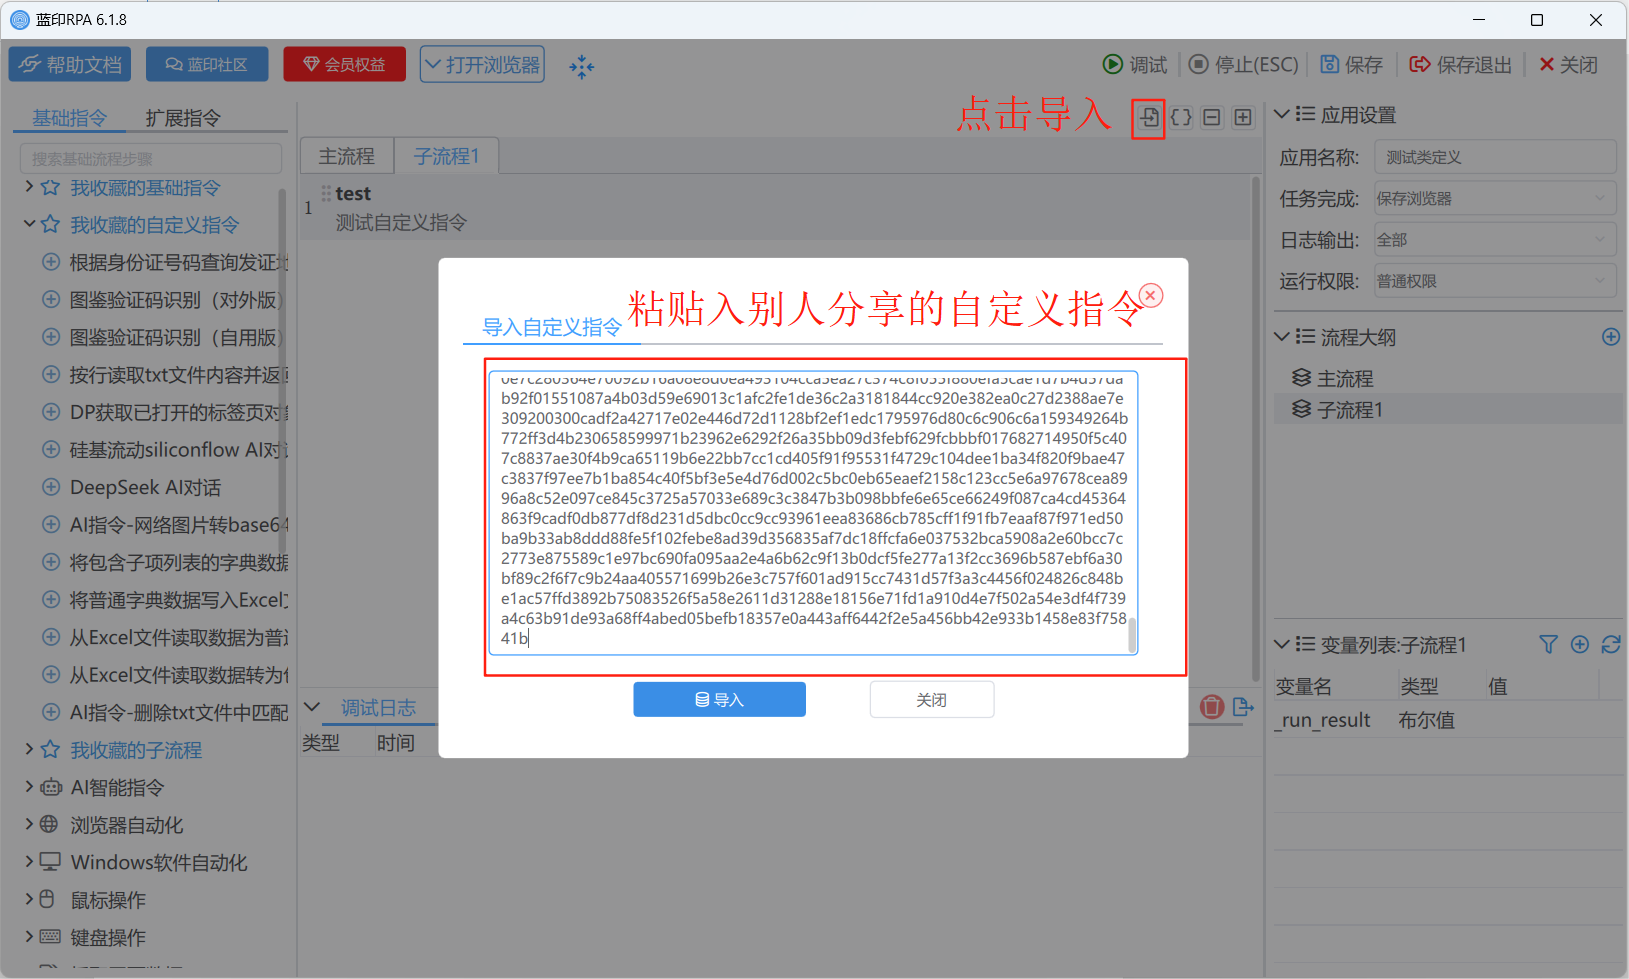Add AI指令-网络图片转base64 plus icon
This screenshot has width=1629, height=979.
(x=51, y=524)
